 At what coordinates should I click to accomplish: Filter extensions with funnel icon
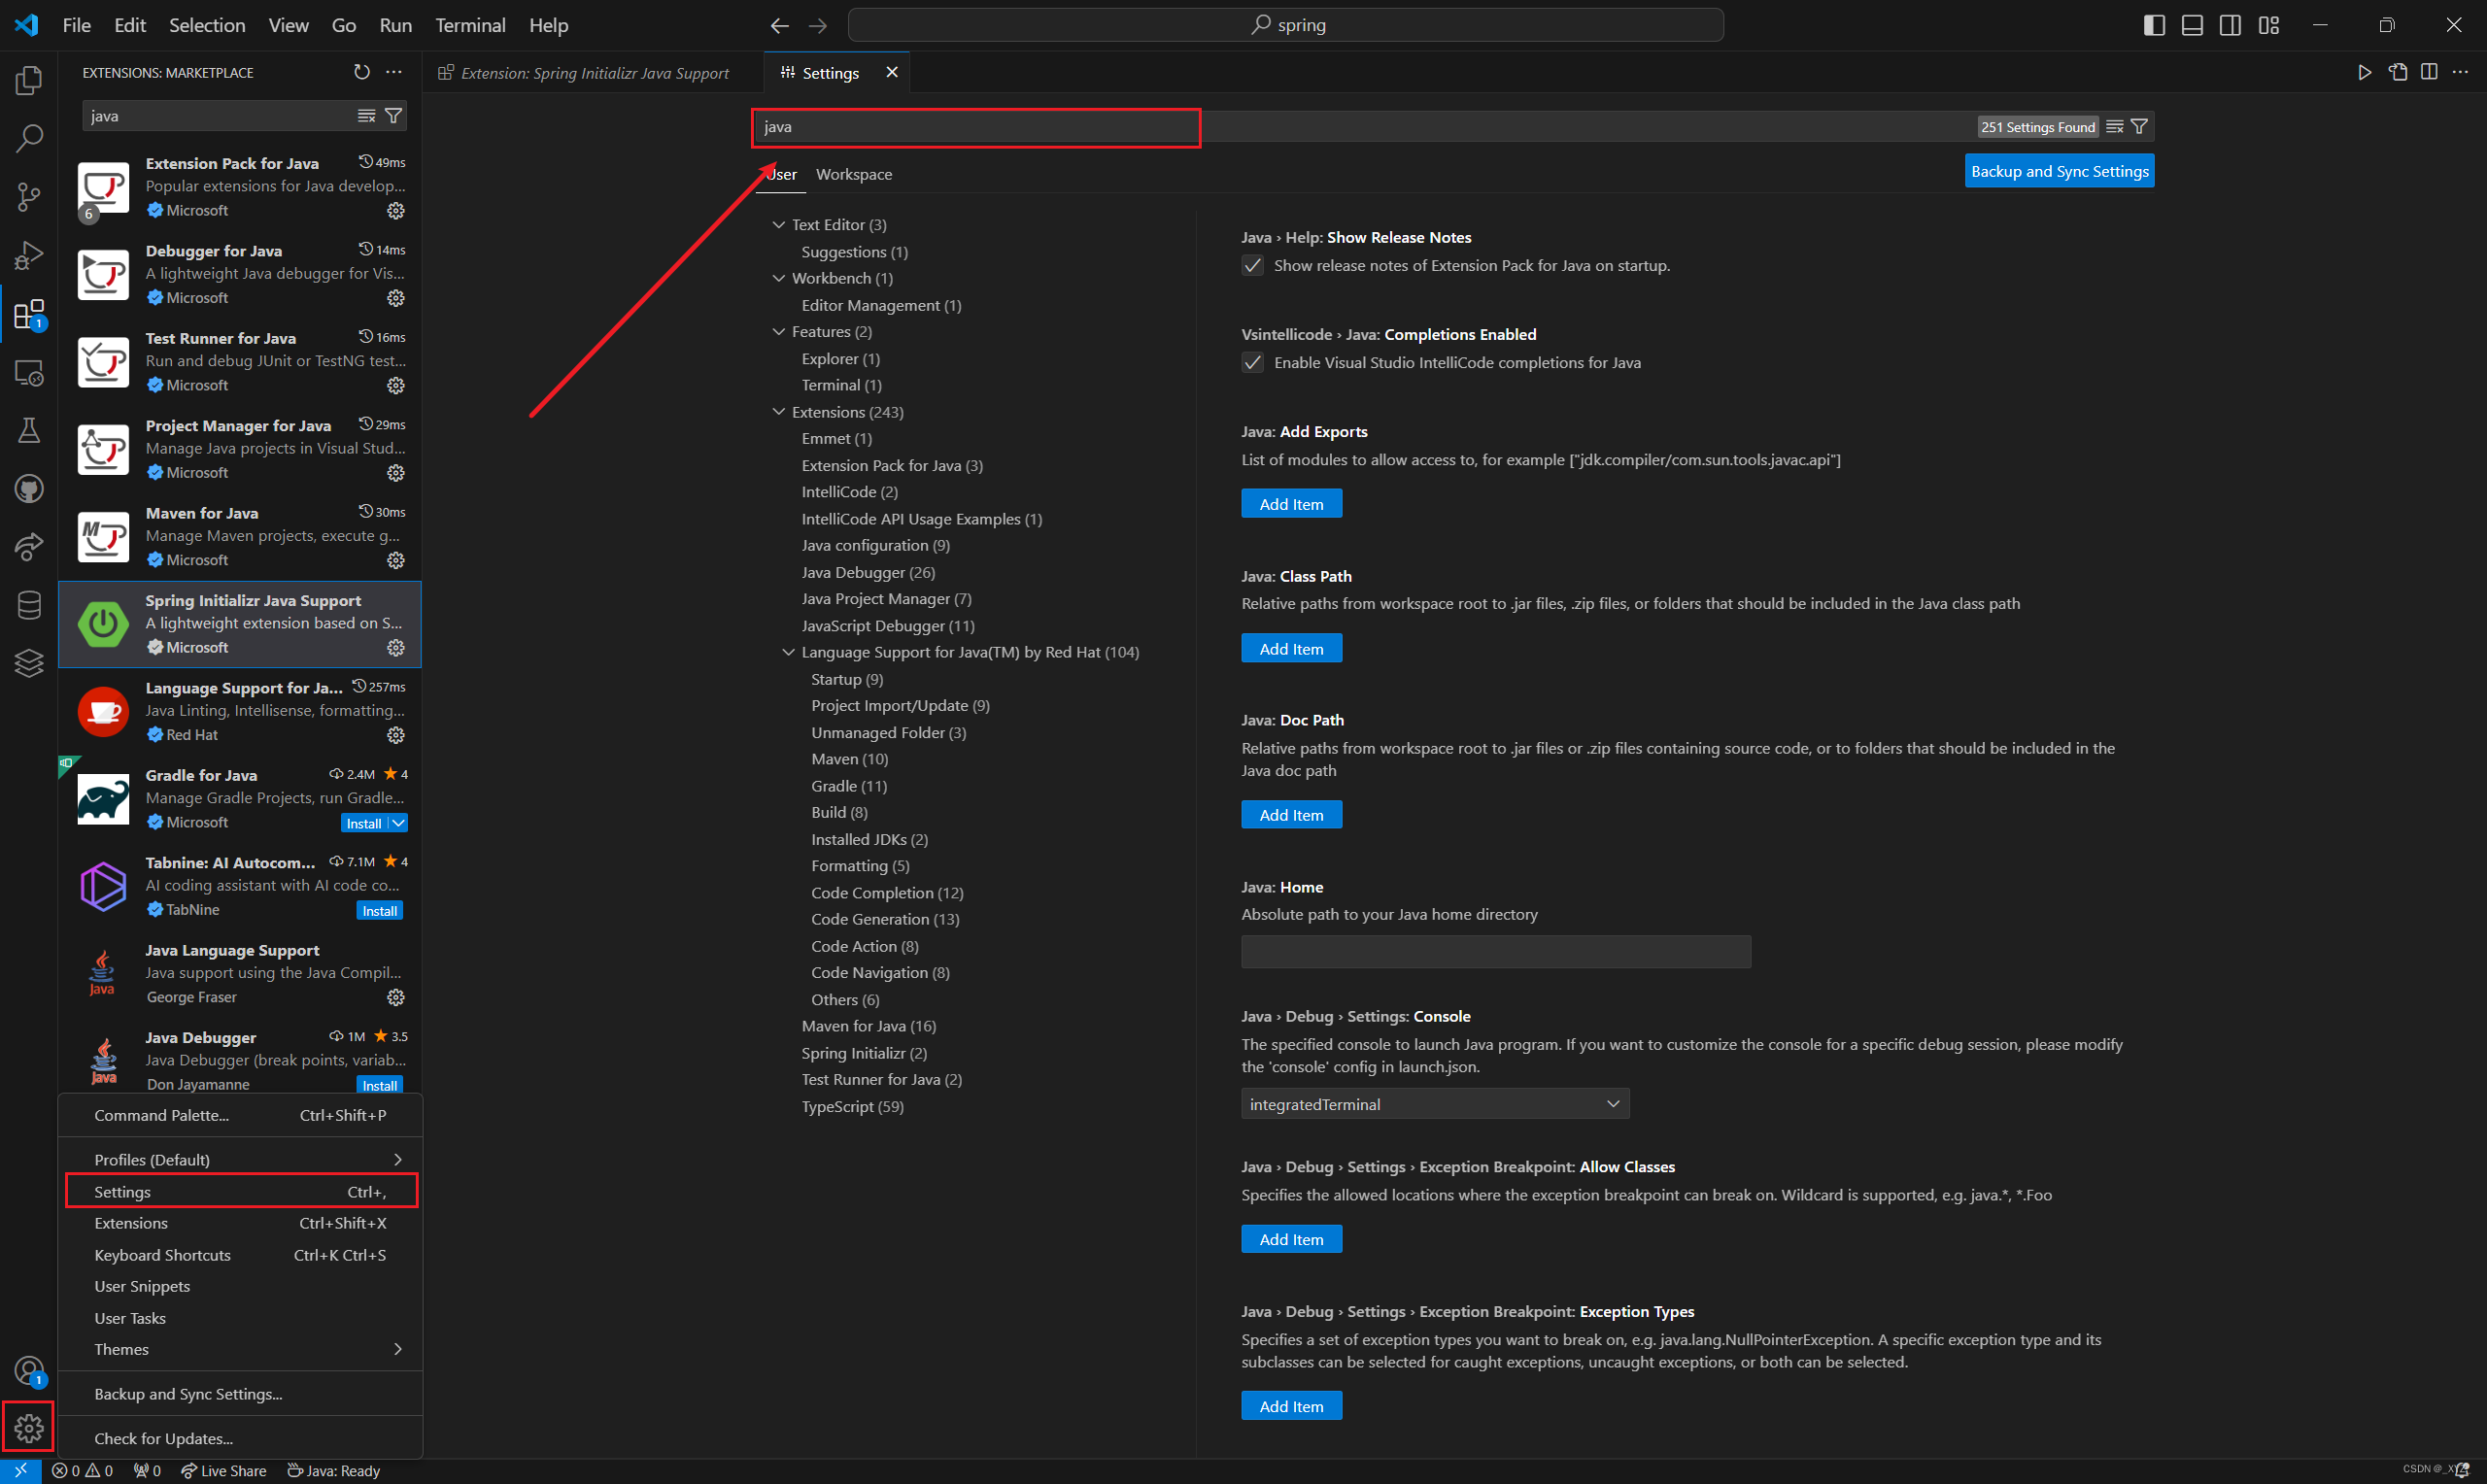[x=394, y=116]
